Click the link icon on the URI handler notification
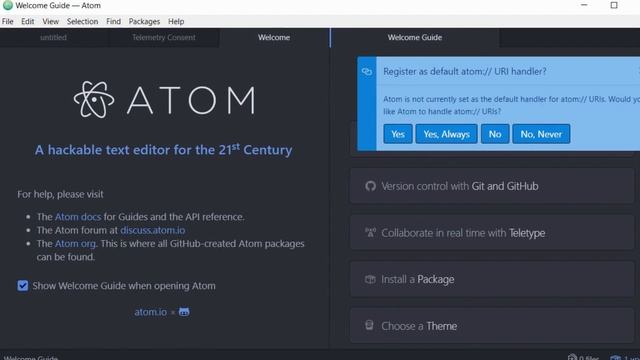The height and width of the screenshot is (360, 640). point(367,71)
